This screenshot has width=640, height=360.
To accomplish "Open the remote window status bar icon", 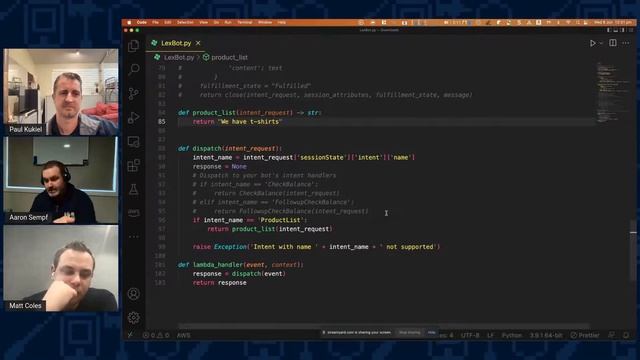I will tap(130, 335).
